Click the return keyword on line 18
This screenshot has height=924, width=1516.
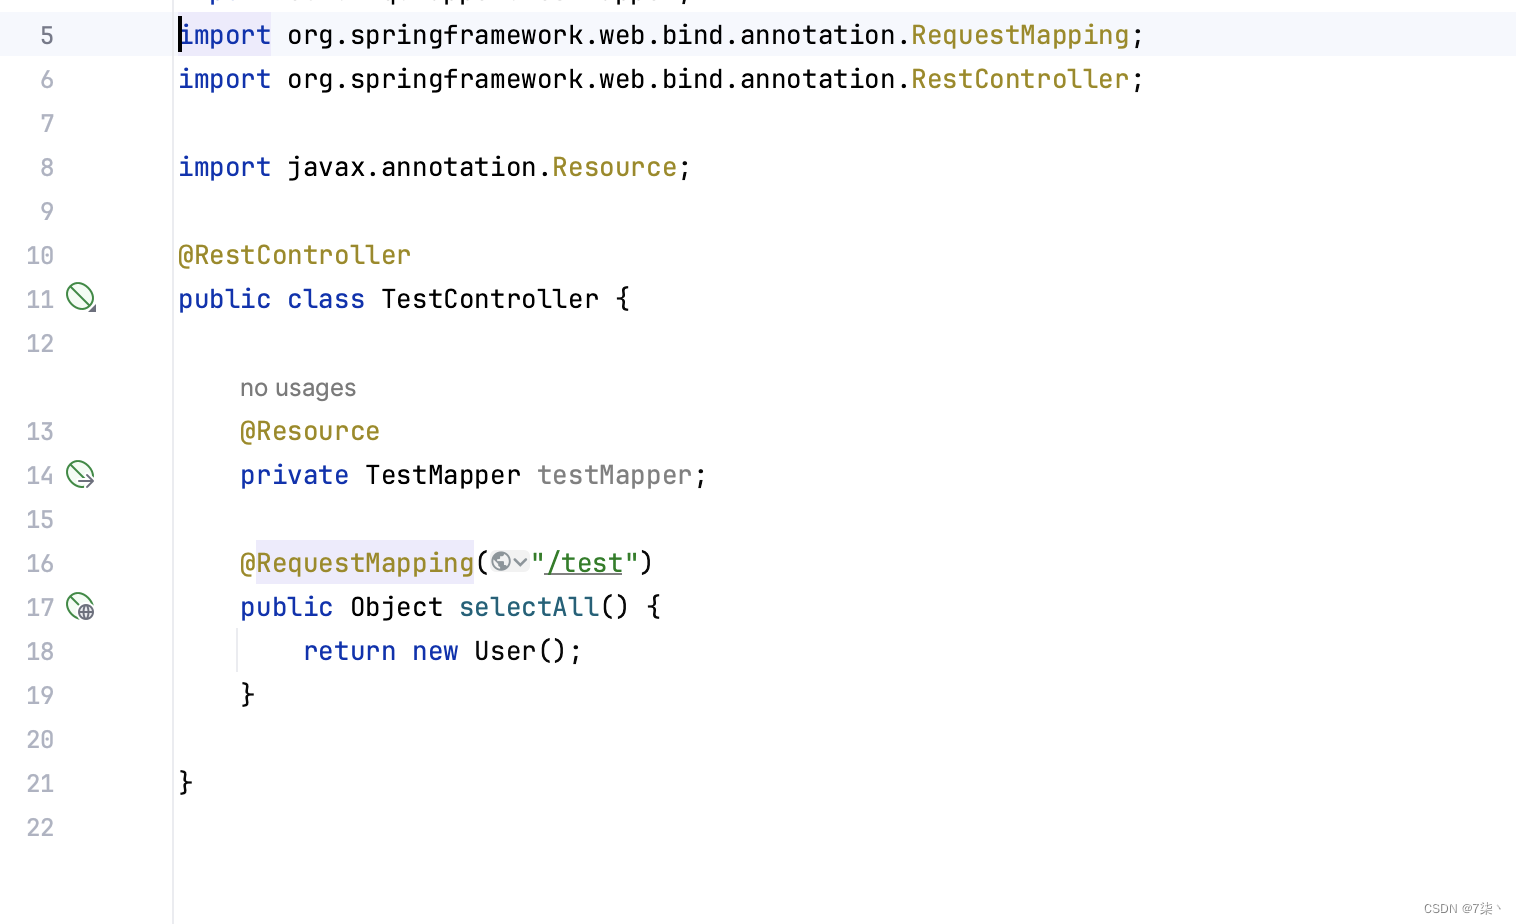pos(350,651)
